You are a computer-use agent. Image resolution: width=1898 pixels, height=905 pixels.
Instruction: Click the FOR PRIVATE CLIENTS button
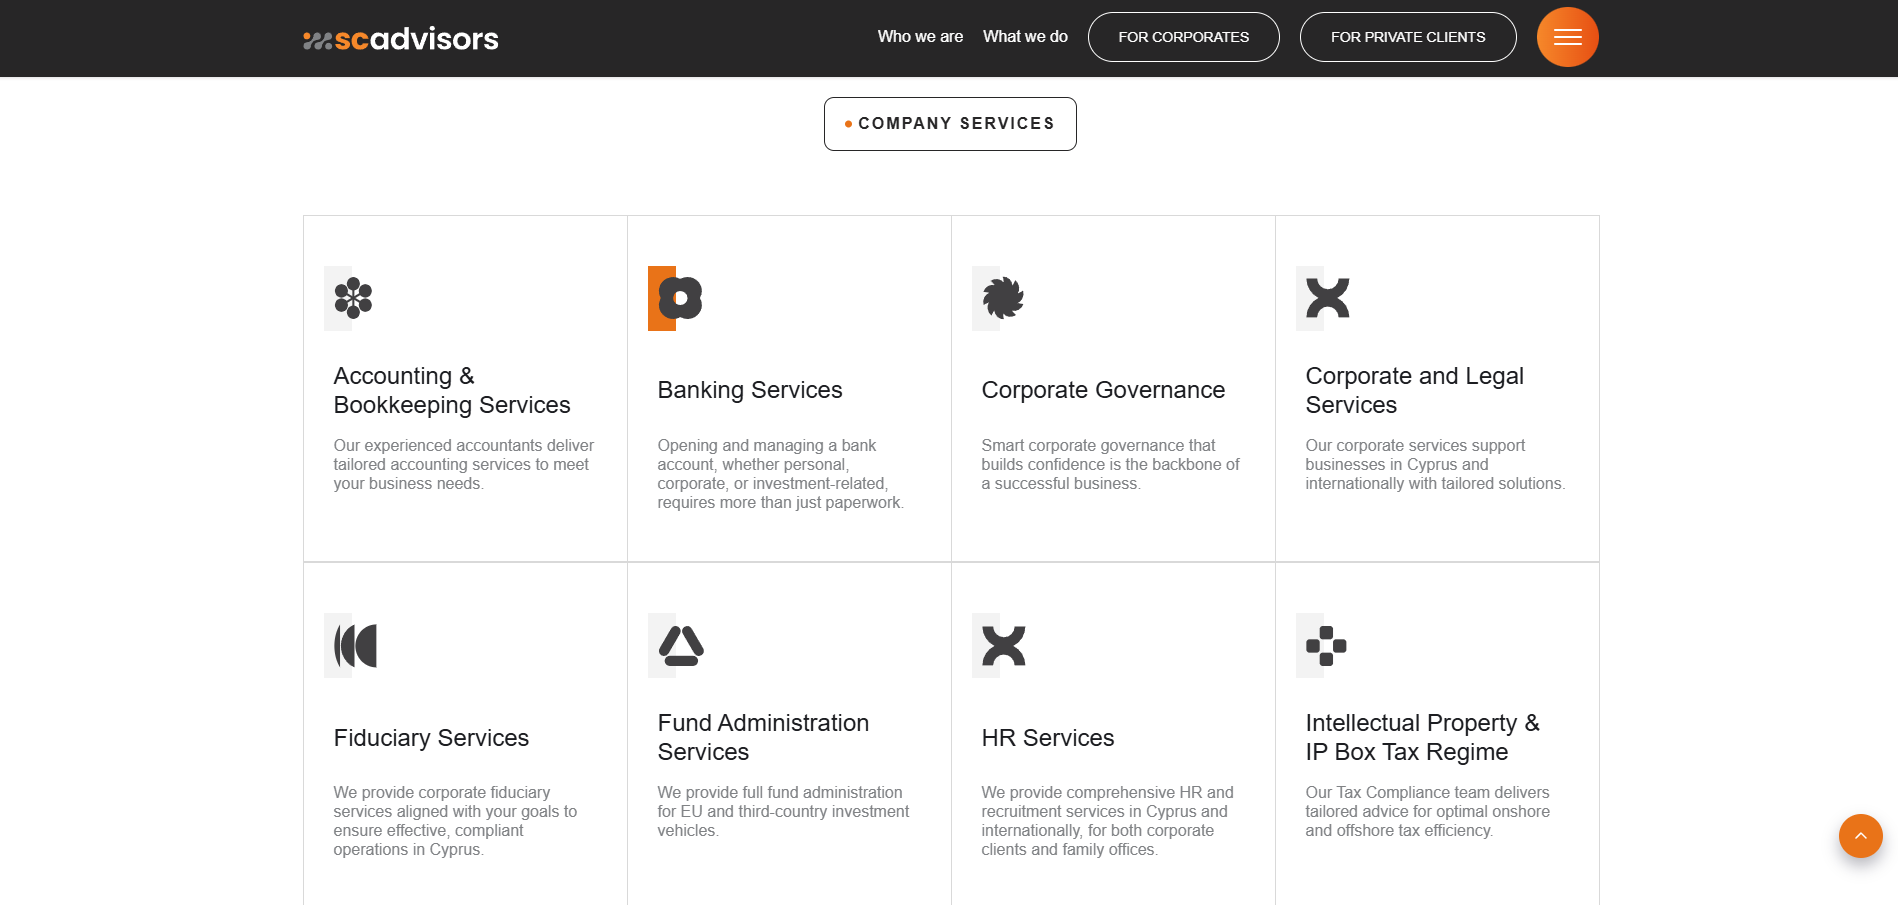point(1407,37)
